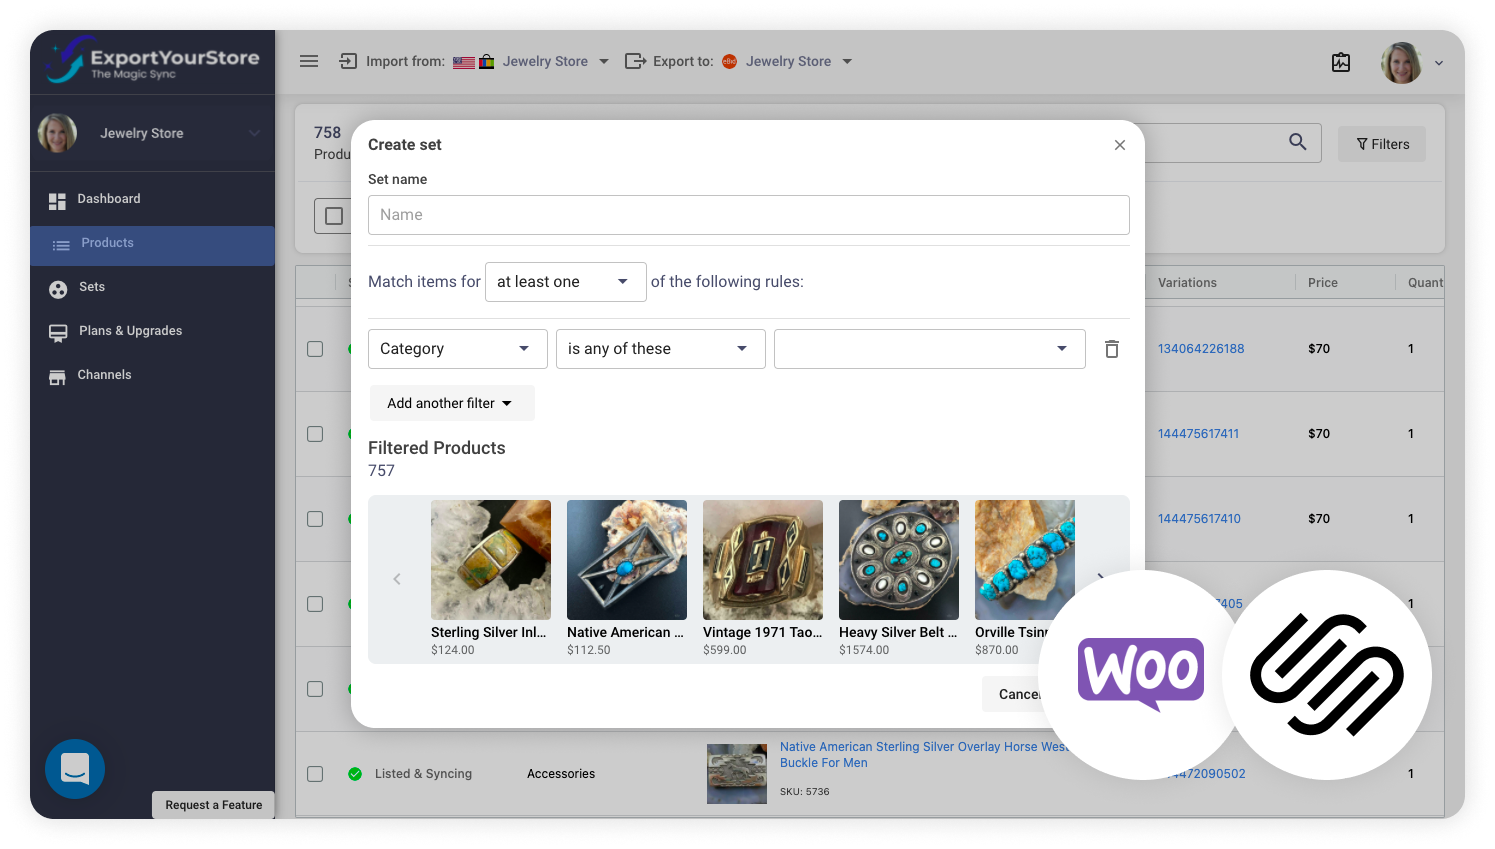The height and width of the screenshot is (849, 1495).
Task: Focus the Set name input field
Action: (x=749, y=215)
